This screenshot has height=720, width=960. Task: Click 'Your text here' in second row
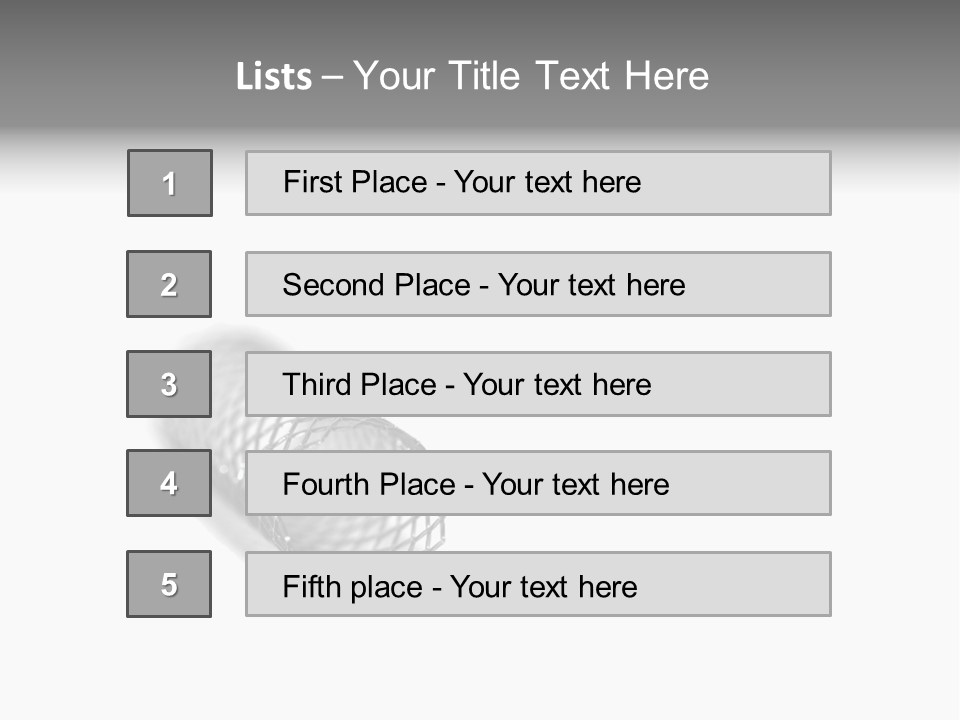591,285
